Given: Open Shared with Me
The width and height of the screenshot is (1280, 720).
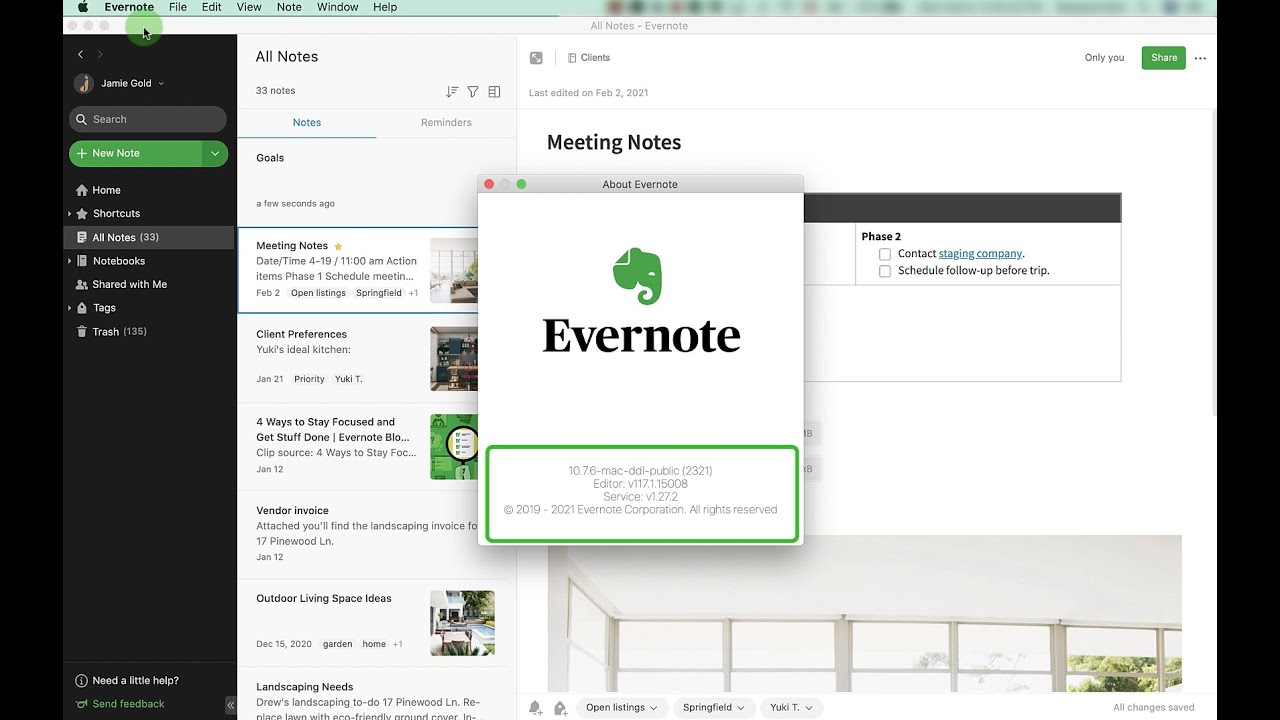Looking at the screenshot, I should (x=129, y=284).
